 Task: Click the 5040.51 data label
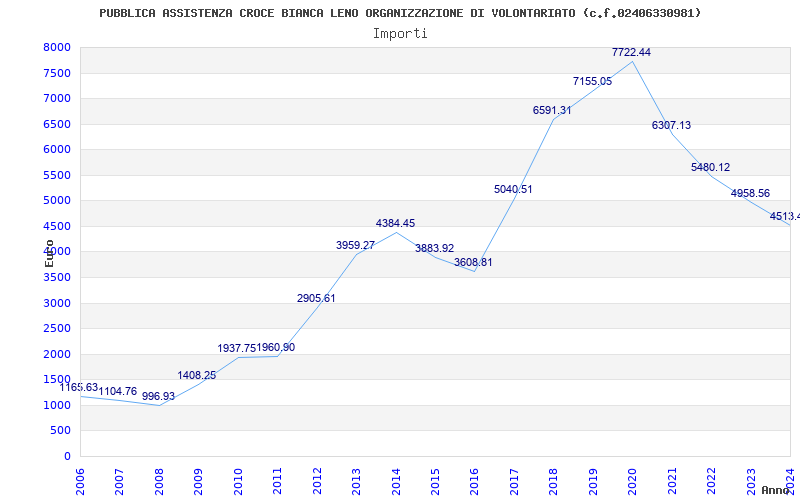tap(513, 189)
